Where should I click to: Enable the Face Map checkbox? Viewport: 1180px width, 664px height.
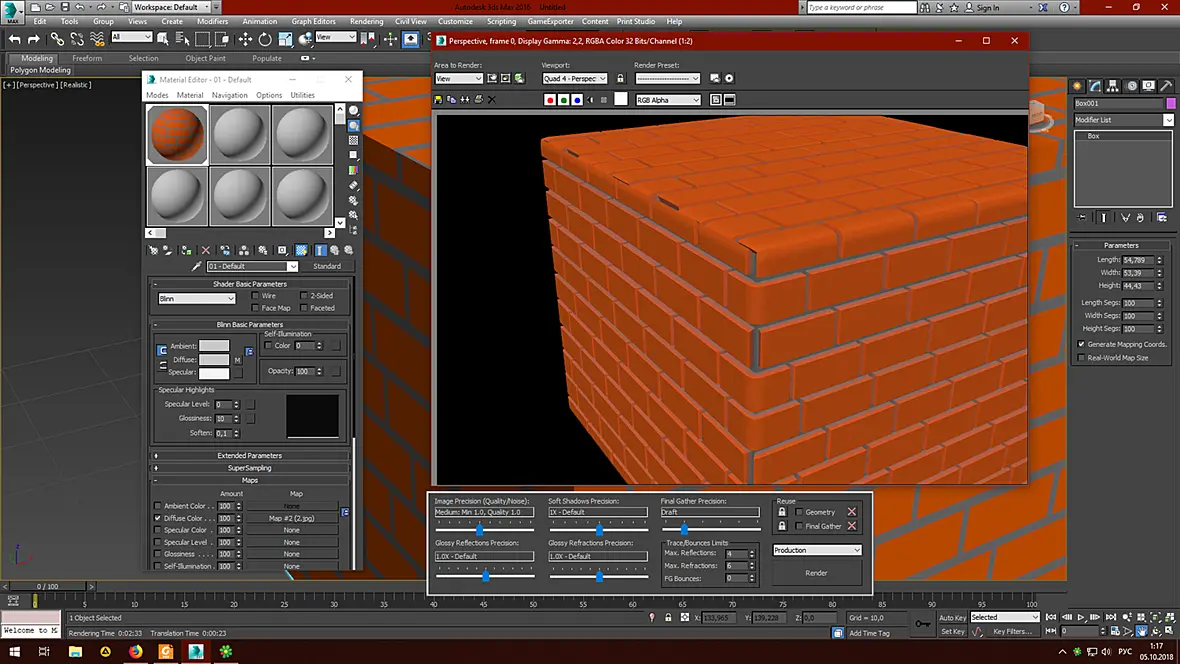255,308
